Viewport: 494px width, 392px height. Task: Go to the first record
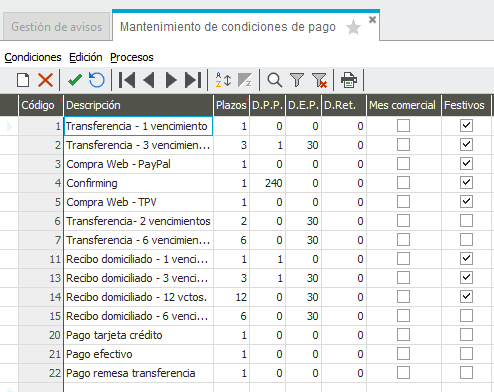(127, 80)
